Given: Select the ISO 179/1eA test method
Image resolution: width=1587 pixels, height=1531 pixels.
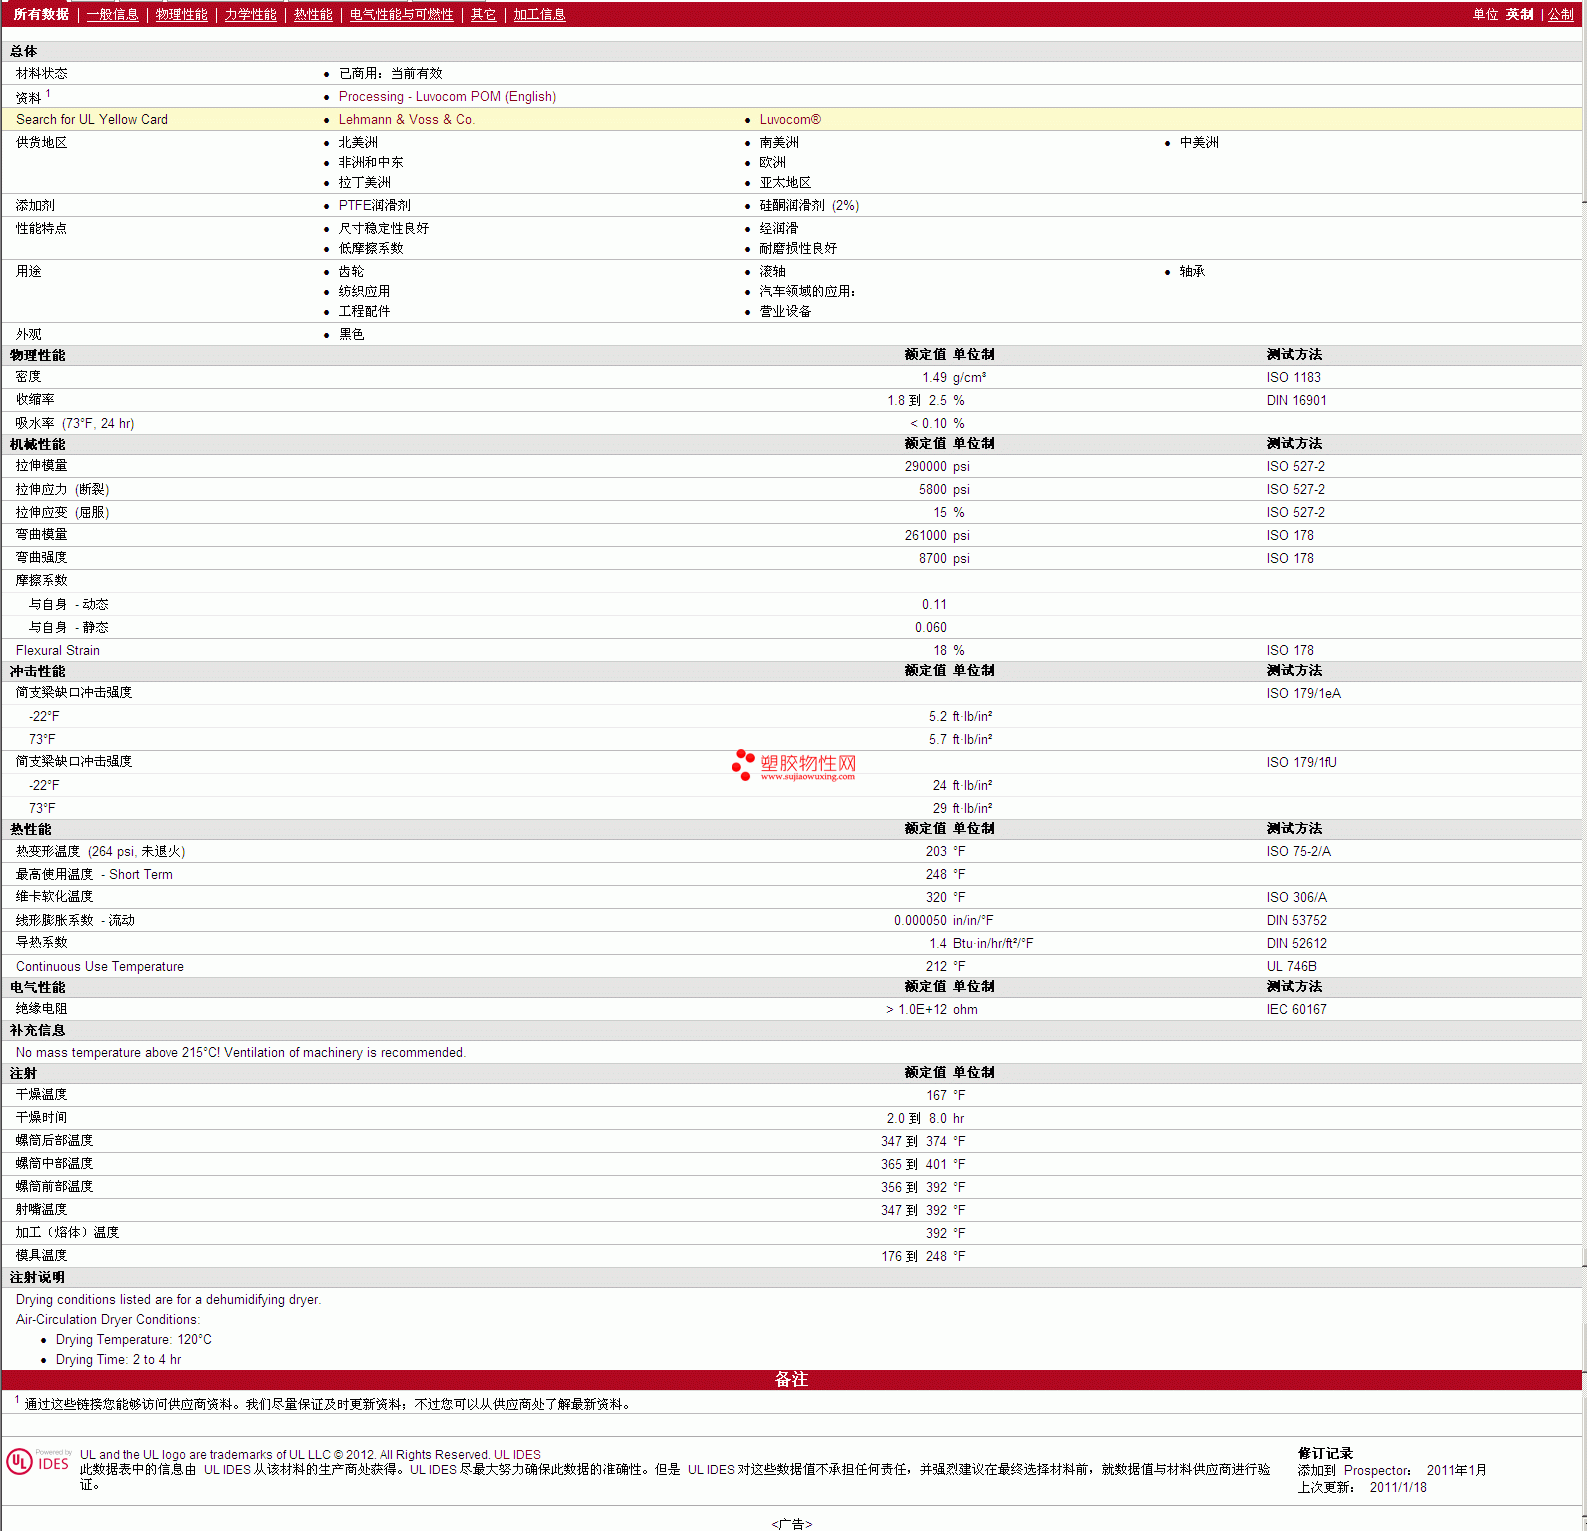Looking at the screenshot, I should click(1303, 693).
